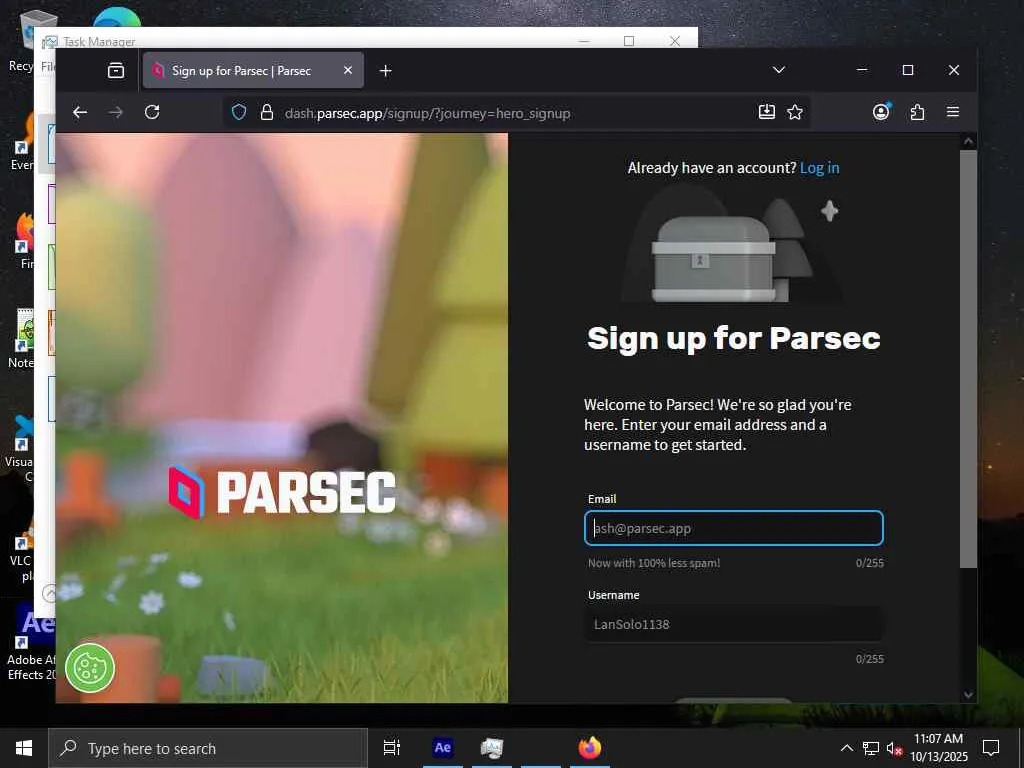The image size is (1024, 768).
Task: Click the page scrollbar down arrow
Action: coord(968,695)
